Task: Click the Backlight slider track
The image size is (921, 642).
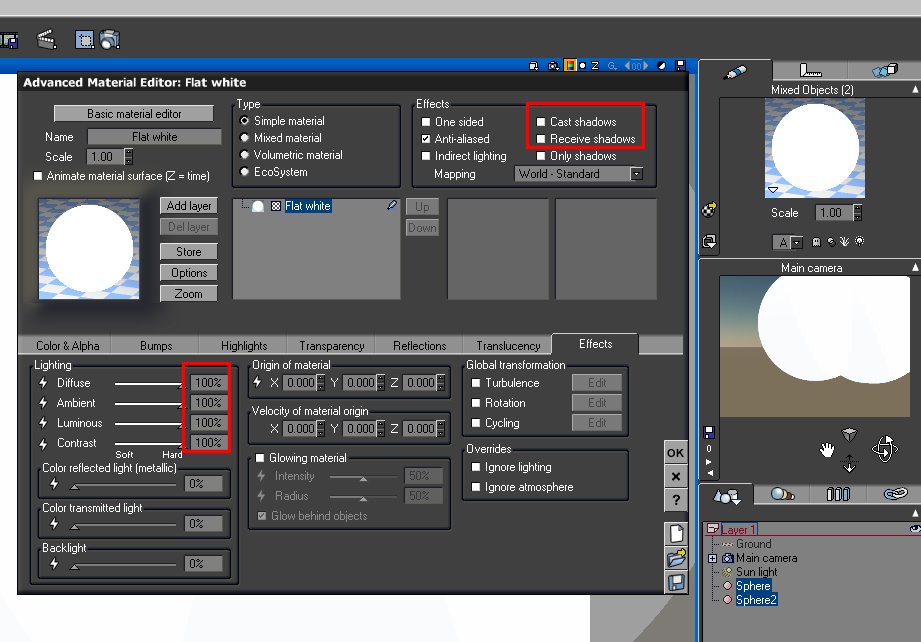Action: [x=123, y=565]
